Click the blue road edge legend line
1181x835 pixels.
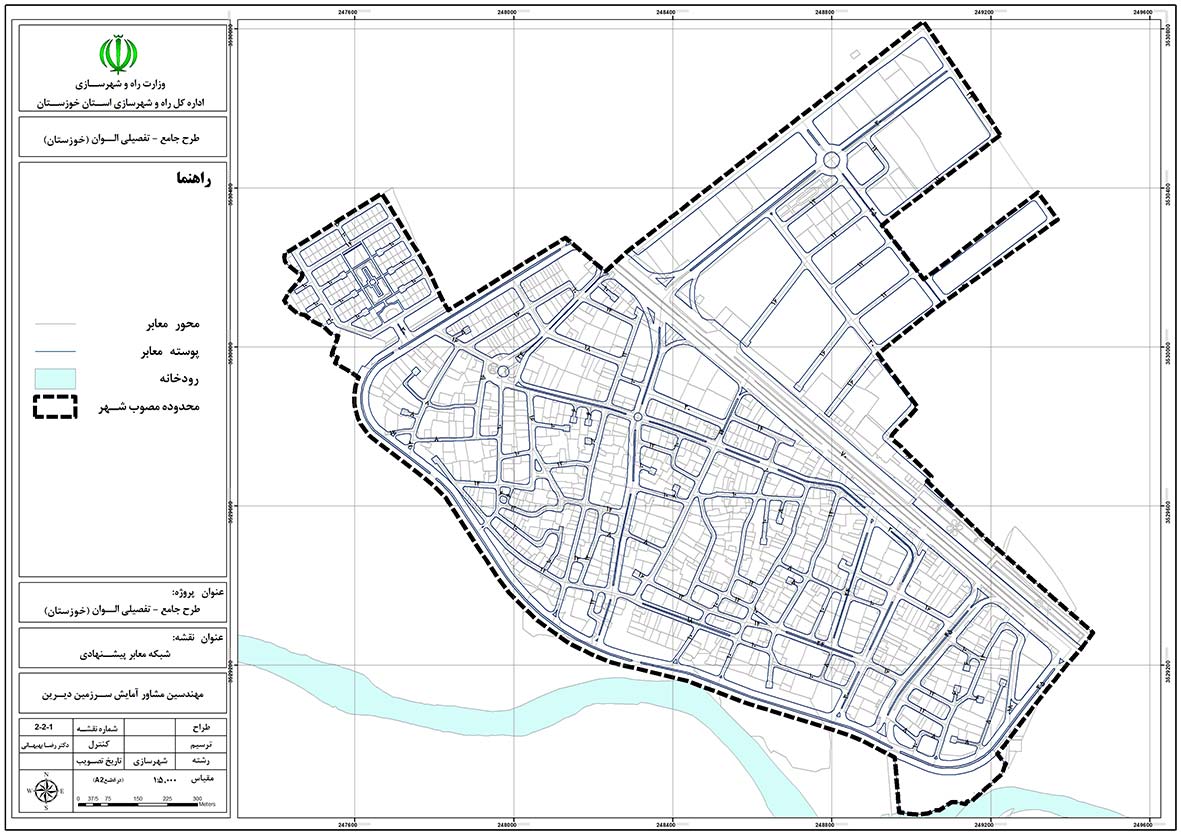[x=54, y=352]
